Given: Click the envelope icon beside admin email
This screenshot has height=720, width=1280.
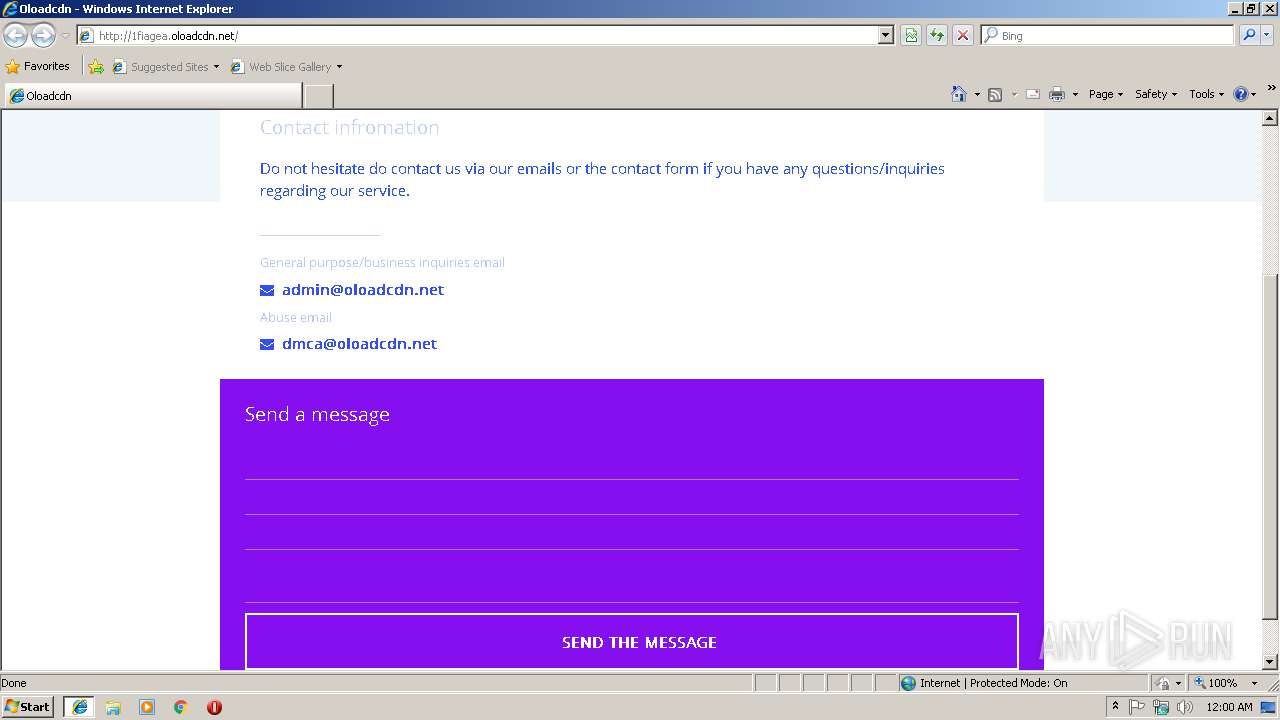Looking at the screenshot, I should click(x=267, y=291).
